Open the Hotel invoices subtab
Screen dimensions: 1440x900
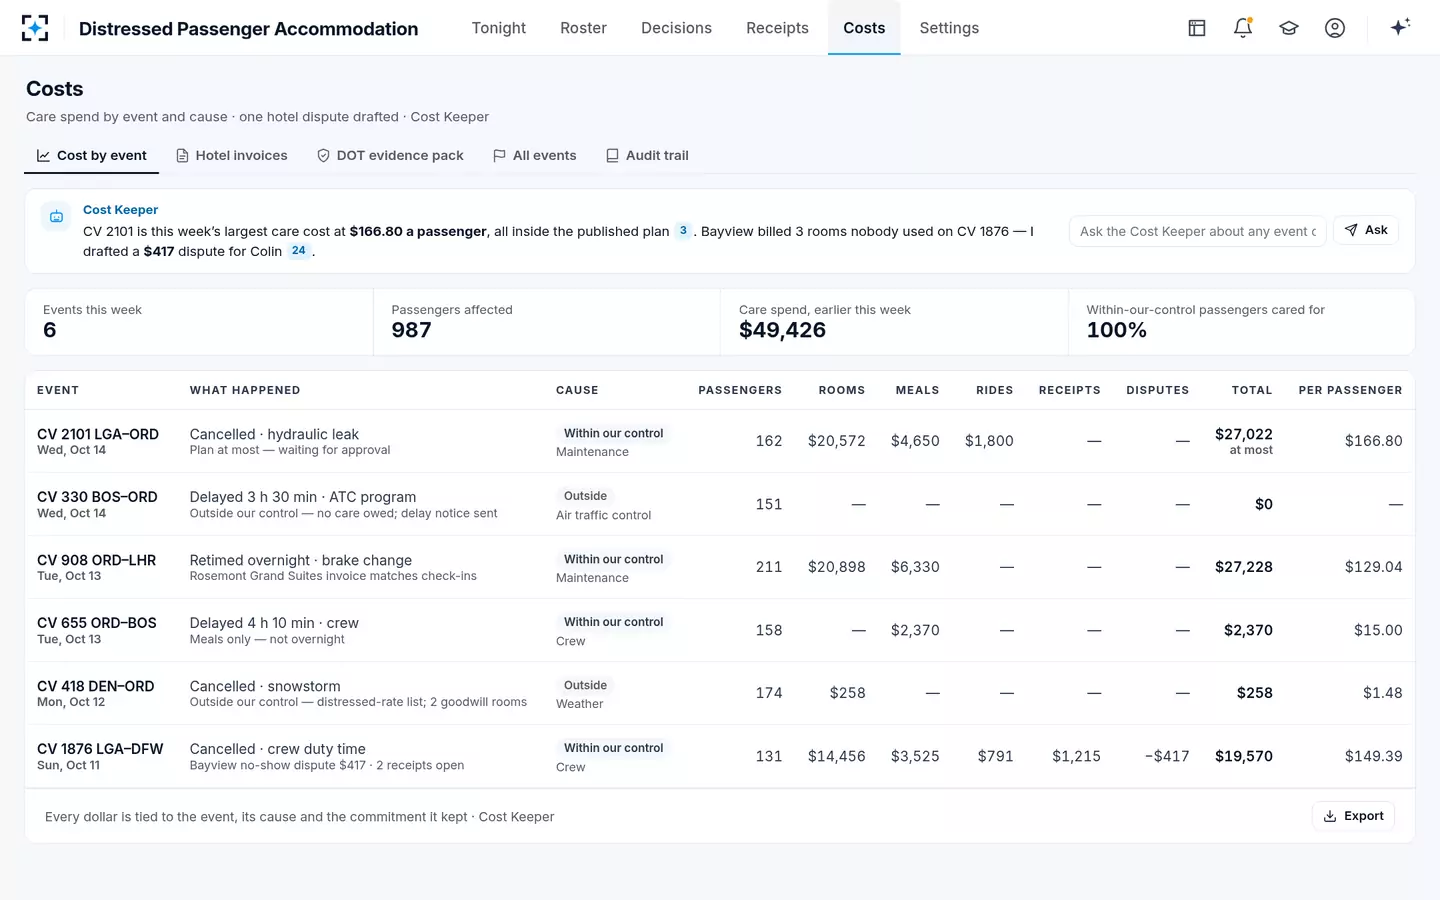(x=232, y=155)
